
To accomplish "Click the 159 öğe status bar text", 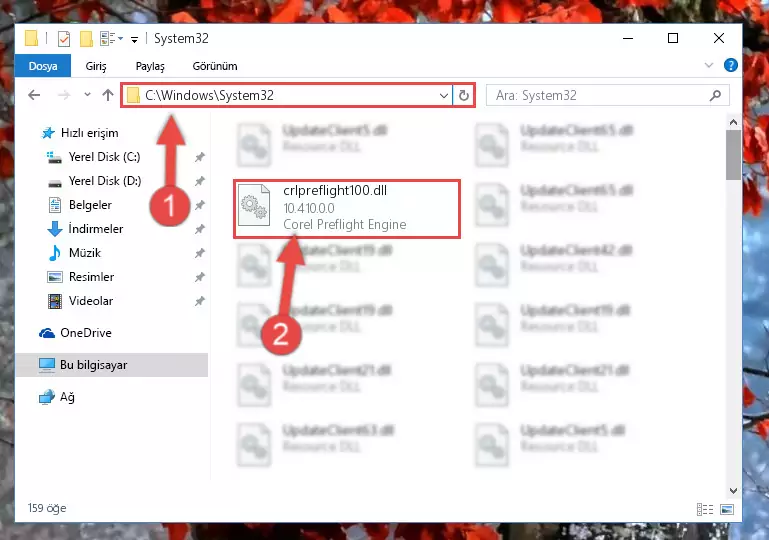I will coord(47,508).
